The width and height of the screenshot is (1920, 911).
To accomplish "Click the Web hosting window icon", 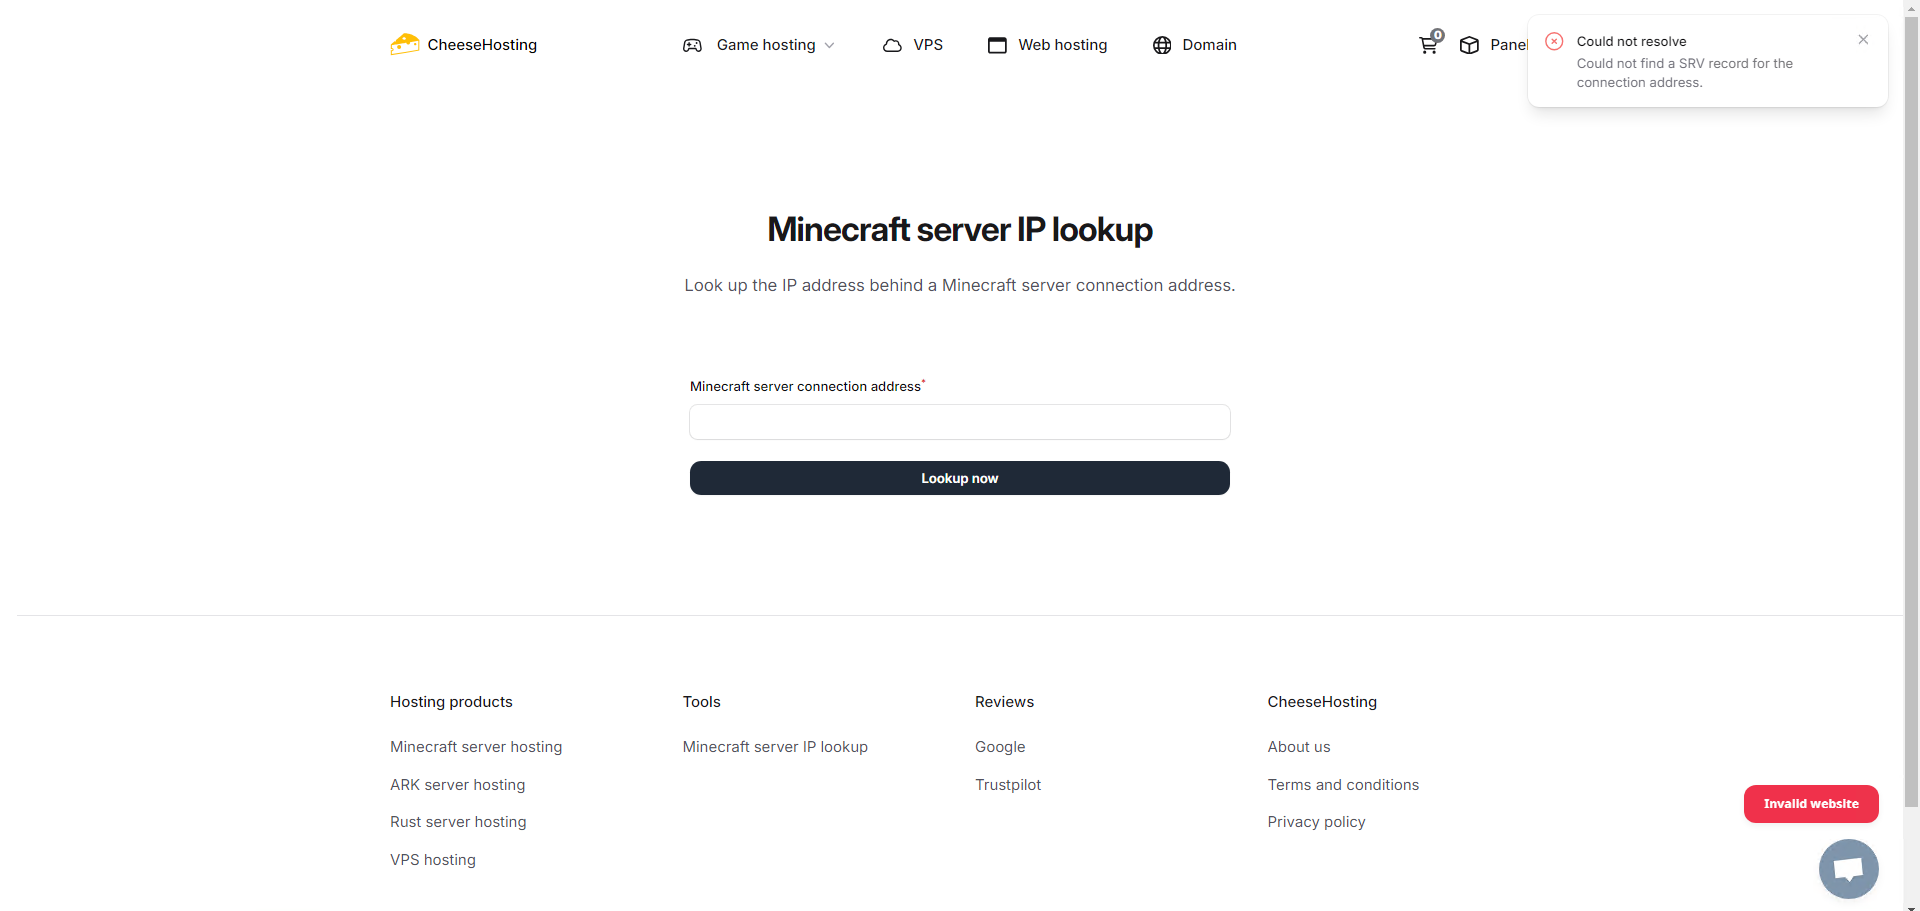I will click(997, 45).
